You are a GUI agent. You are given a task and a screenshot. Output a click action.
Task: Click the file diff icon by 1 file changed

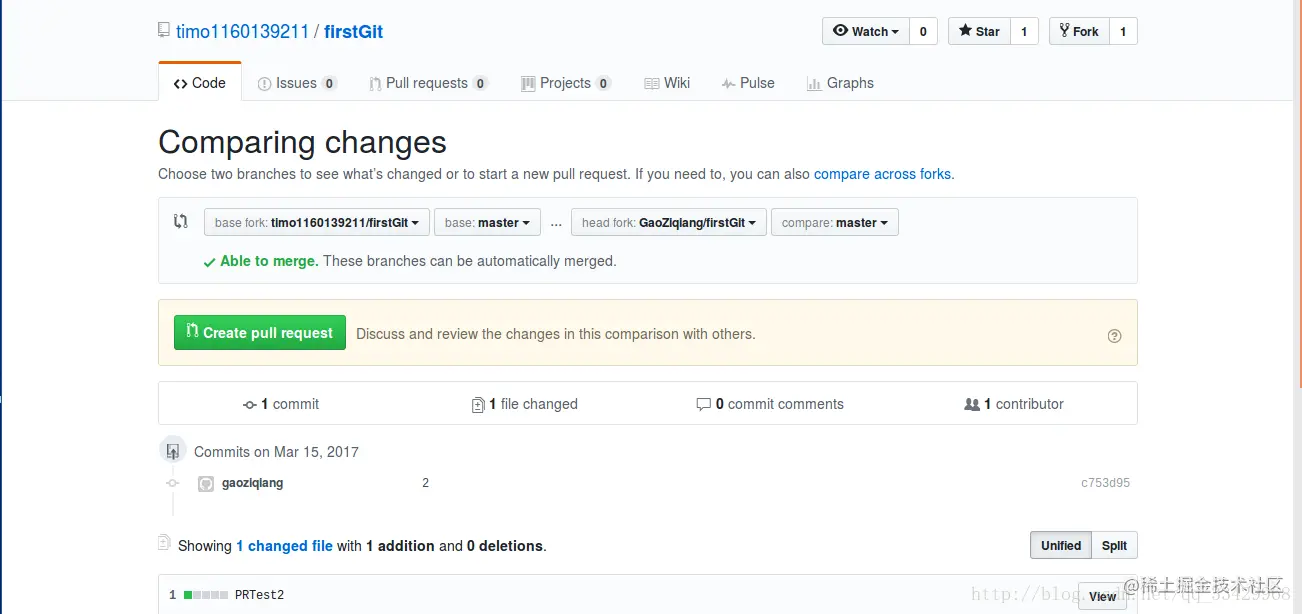coord(478,405)
